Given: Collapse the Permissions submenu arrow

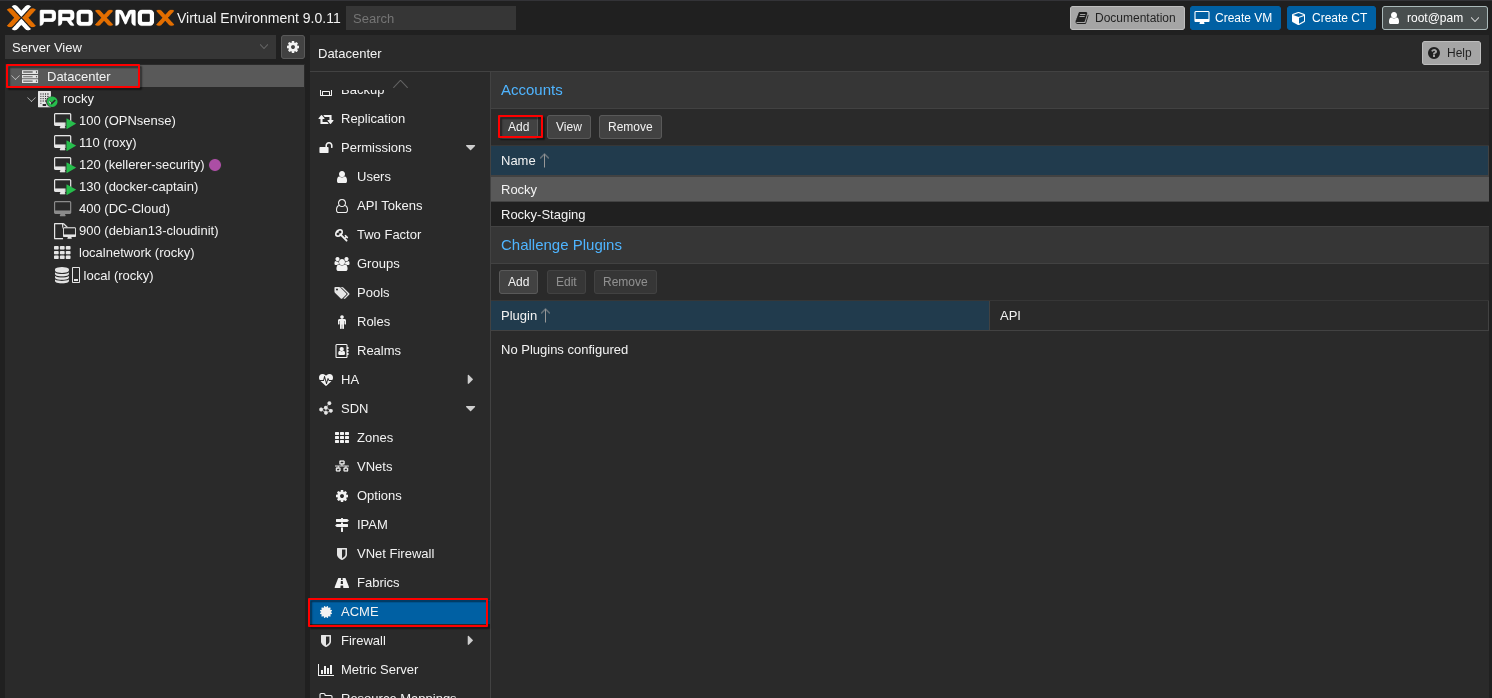Looking at the screenshot, I should coord(470,148).
